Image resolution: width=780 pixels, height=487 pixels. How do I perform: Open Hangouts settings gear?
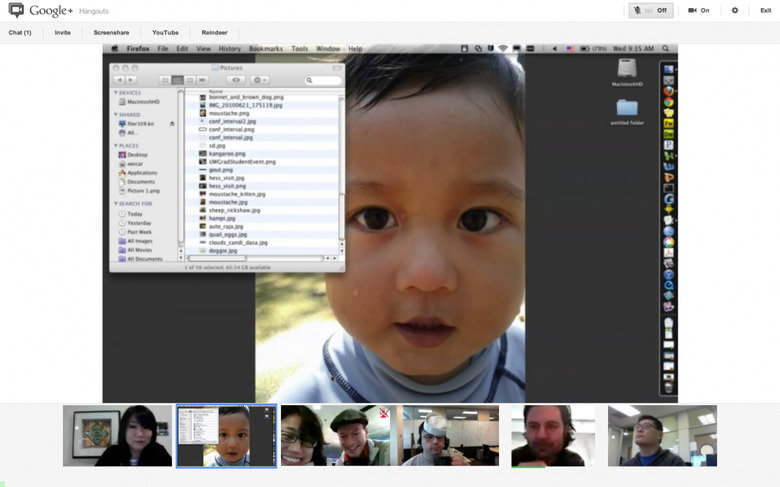point(735,10)
